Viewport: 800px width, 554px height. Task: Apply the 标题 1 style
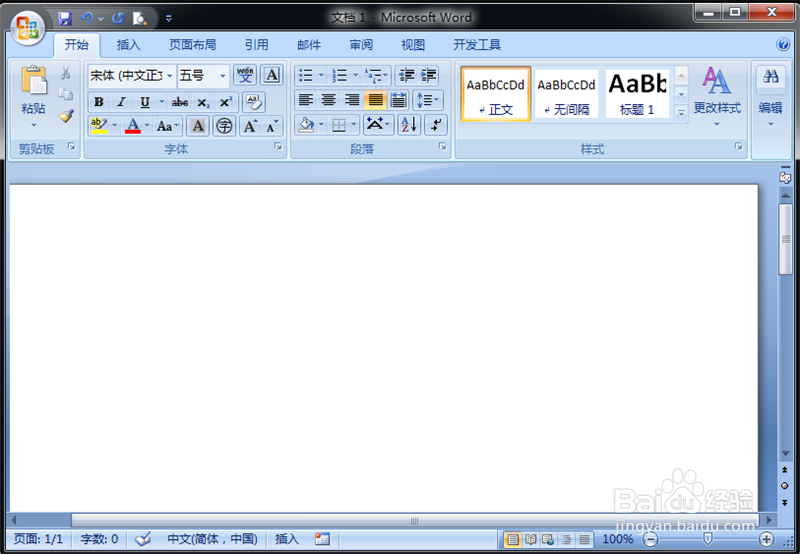pos(637,93)
